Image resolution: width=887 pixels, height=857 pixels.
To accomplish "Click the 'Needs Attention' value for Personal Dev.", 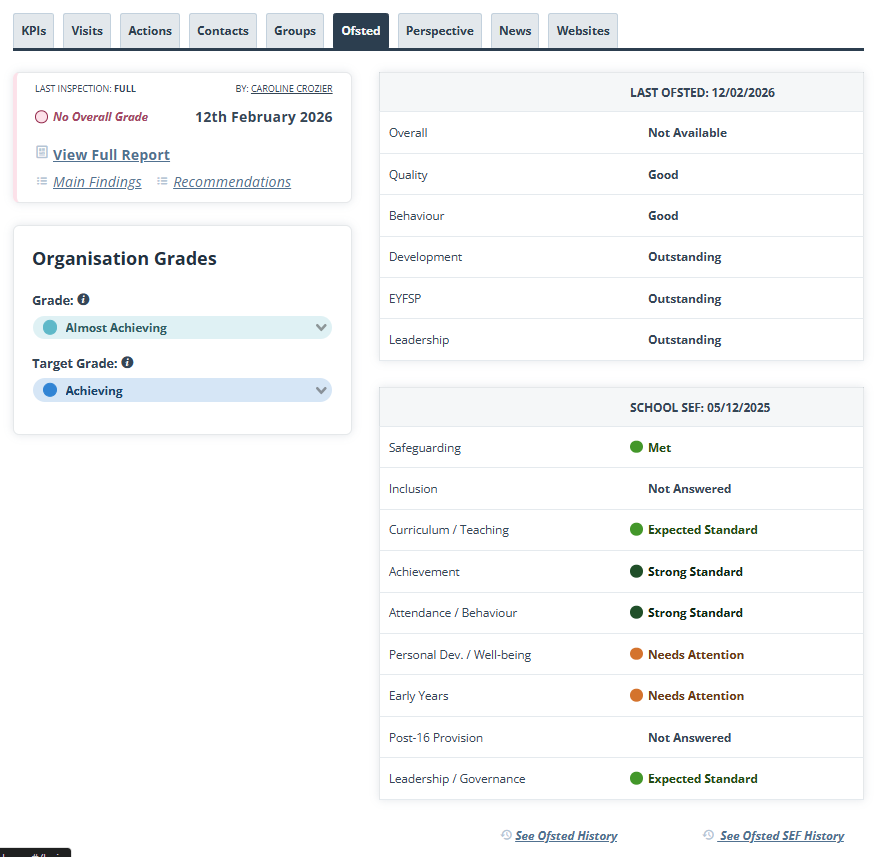I will pos(696,654).
